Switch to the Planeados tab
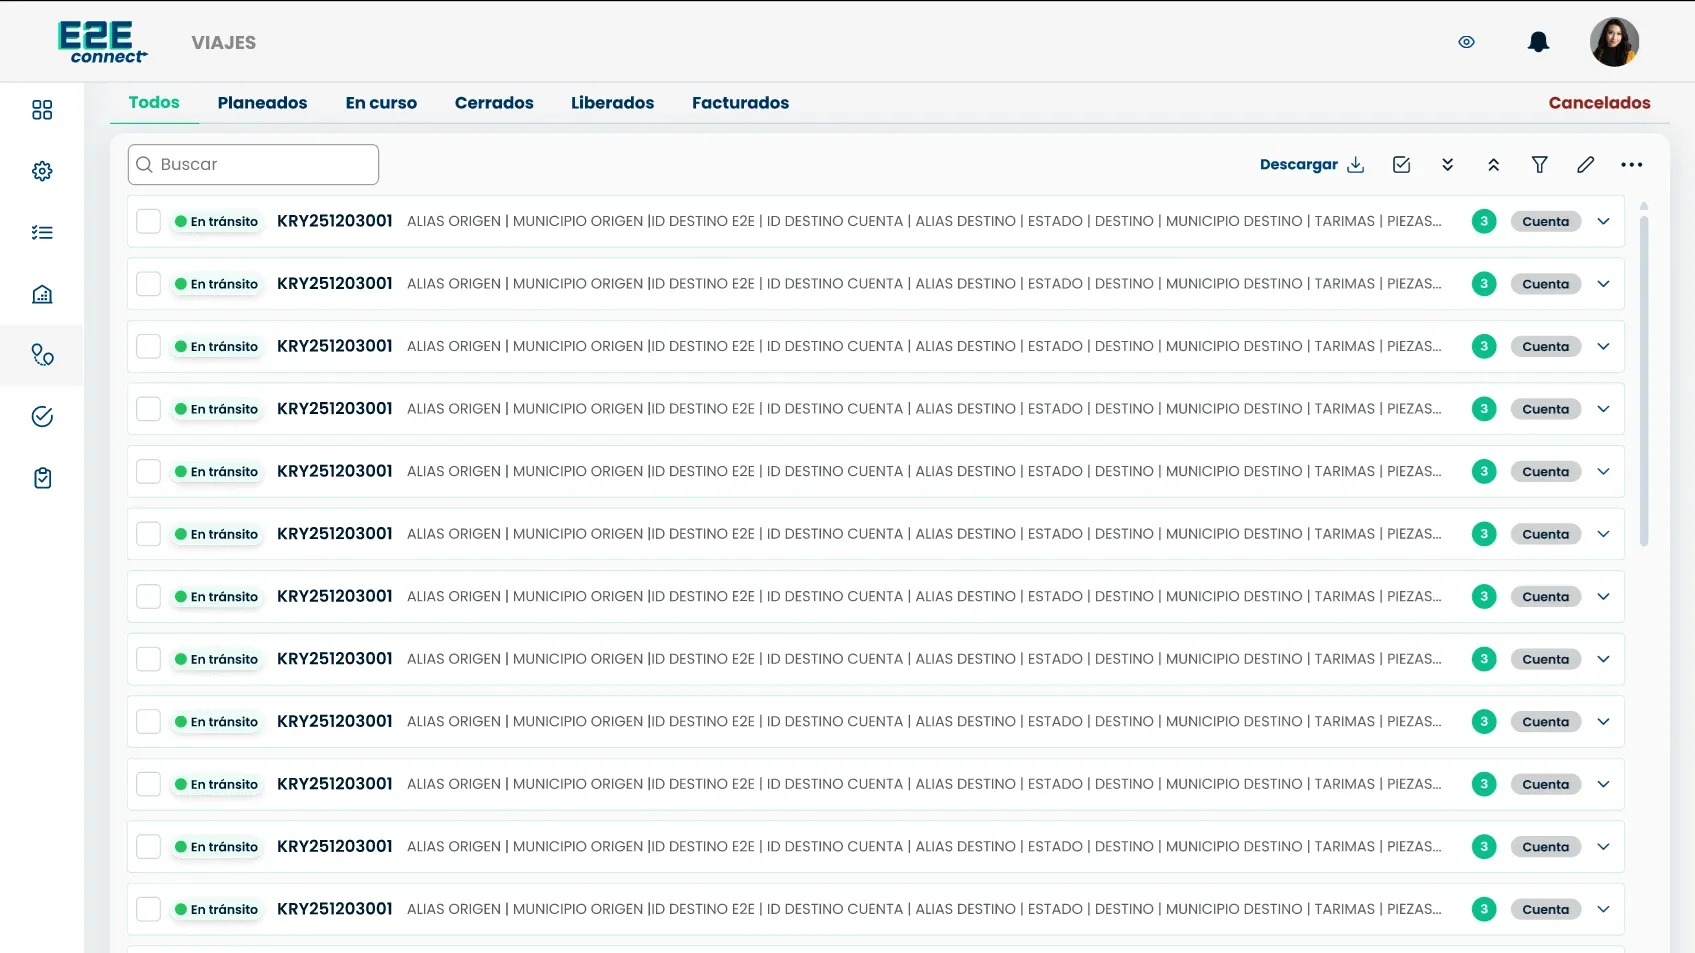1695x953 pixels. [x=262, y=102]
